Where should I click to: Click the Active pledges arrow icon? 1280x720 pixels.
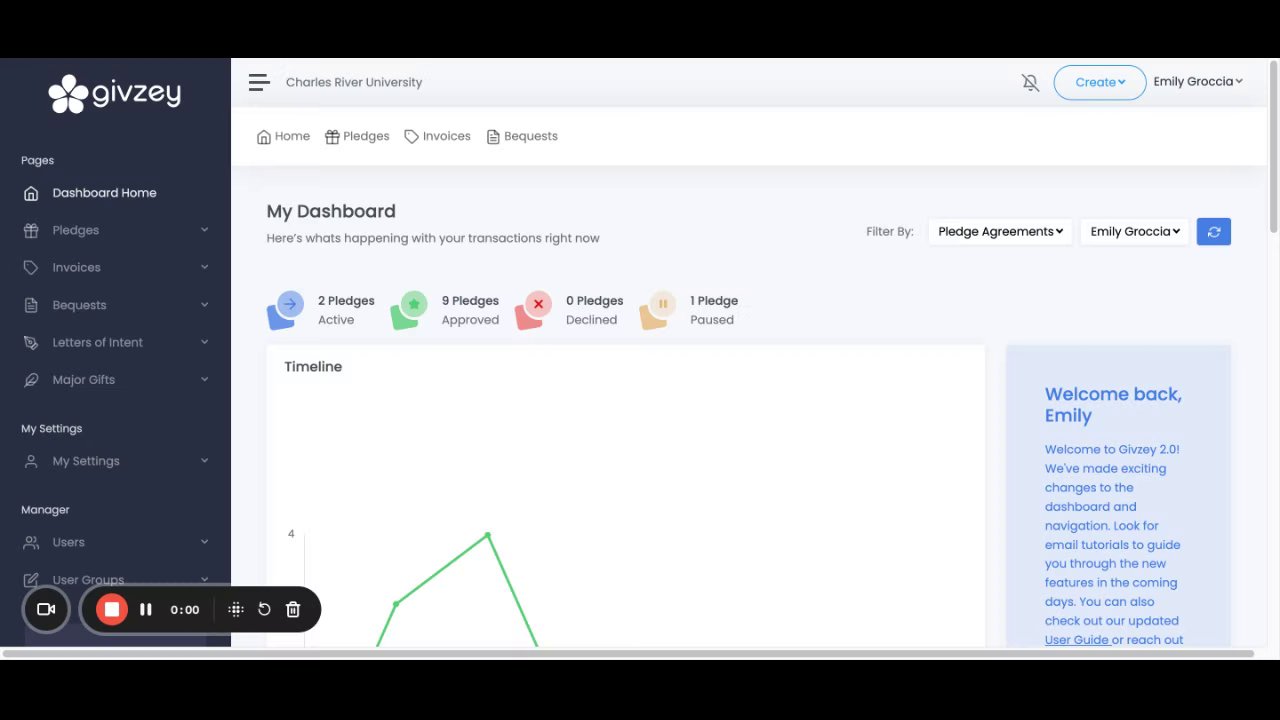coord(286,309)
